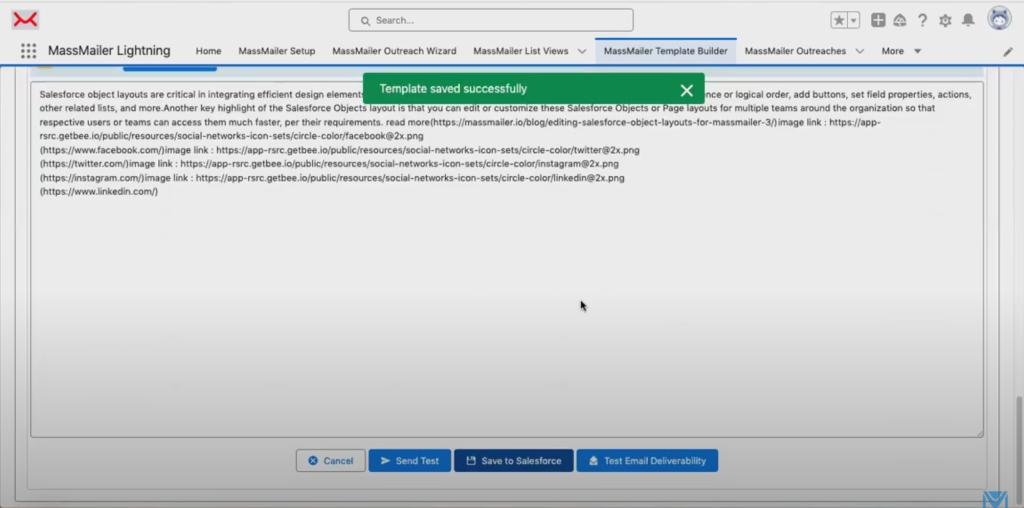Open the favorites list dropdown arrow
Screen dimensions: 1024x508
click(x=854, y=20)
